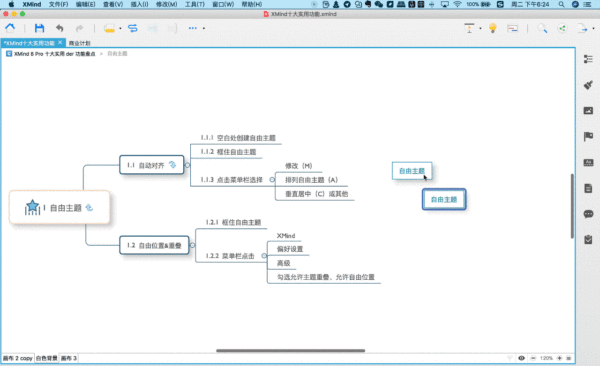
Task: Click the three-dots more tools icon
Action: (192, 28)
